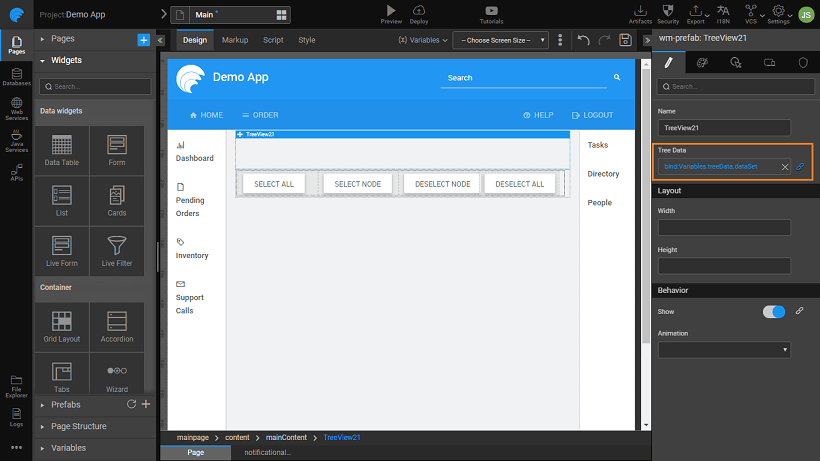The width and height of the screenshot is (820, 461).
Task: Open the Artifacts download icon
Action: click(x=641, y=10)
